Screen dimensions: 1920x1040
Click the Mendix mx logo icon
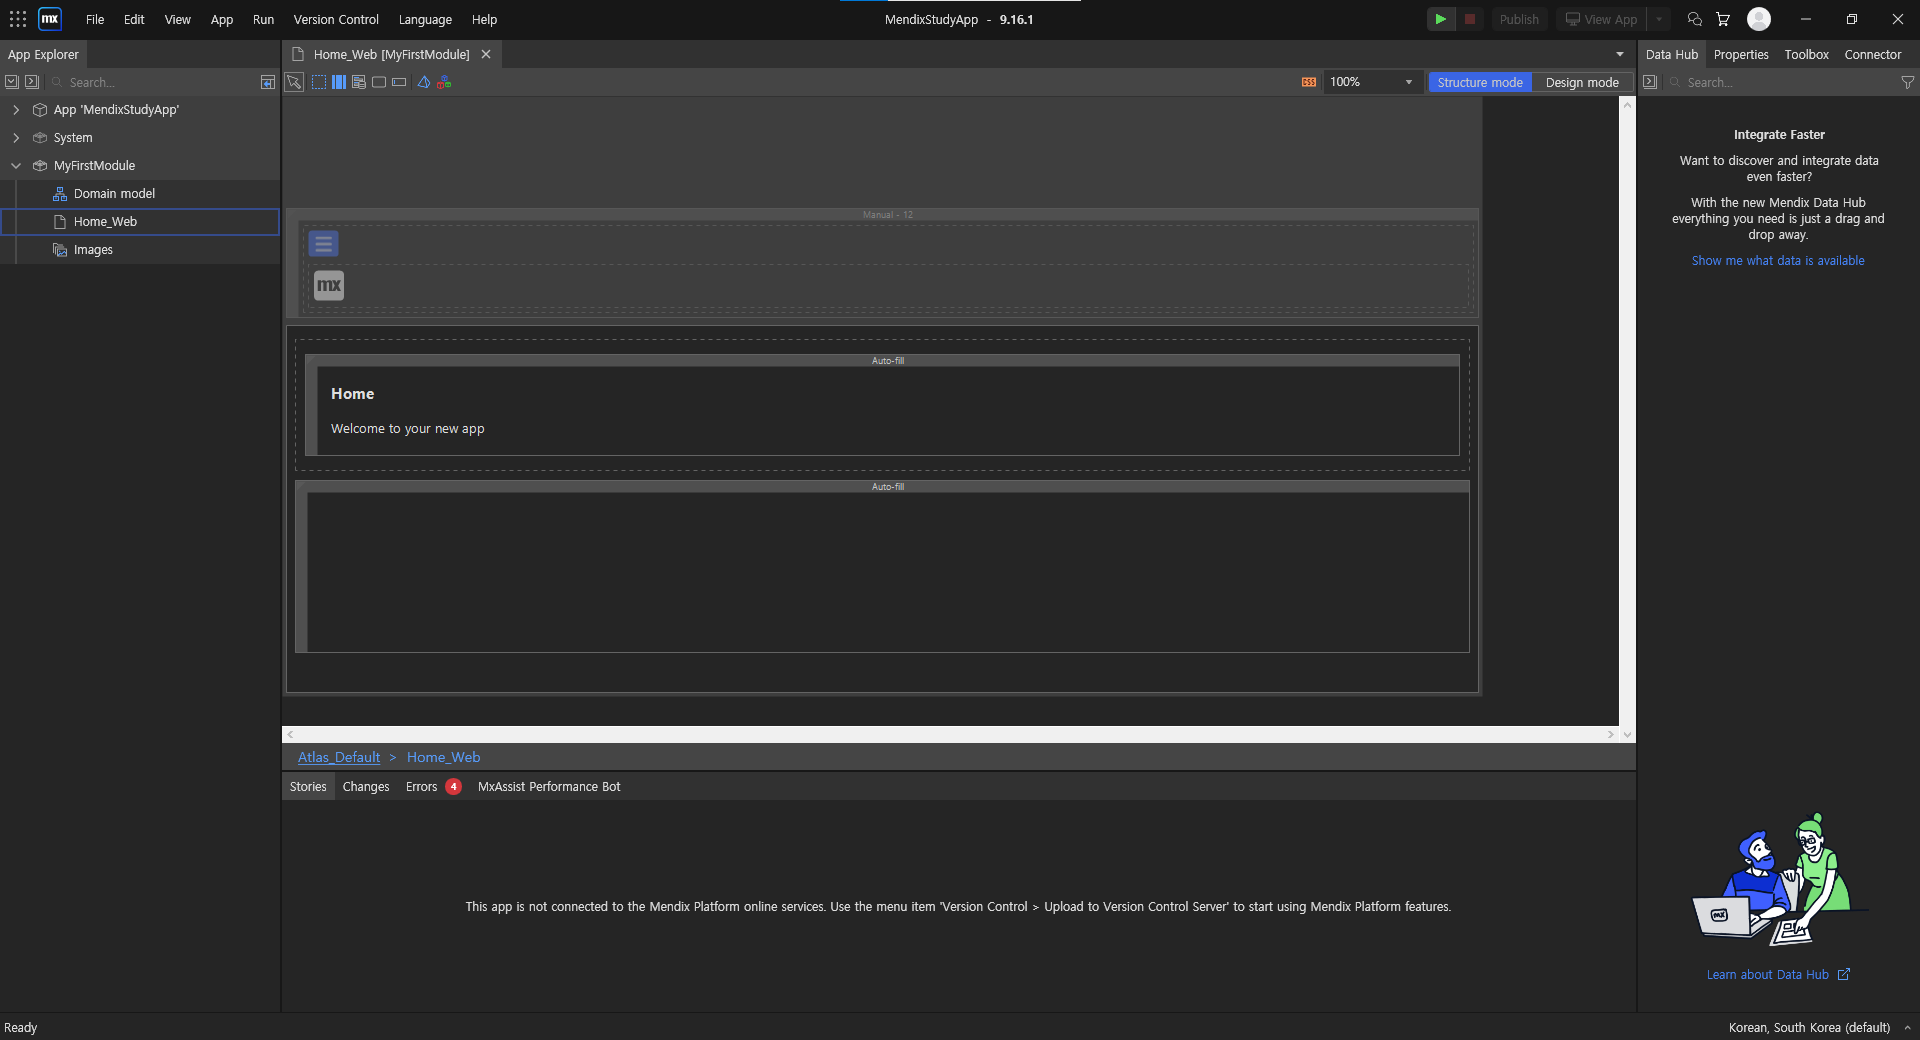pyautogui.click(x=50, y=19)
